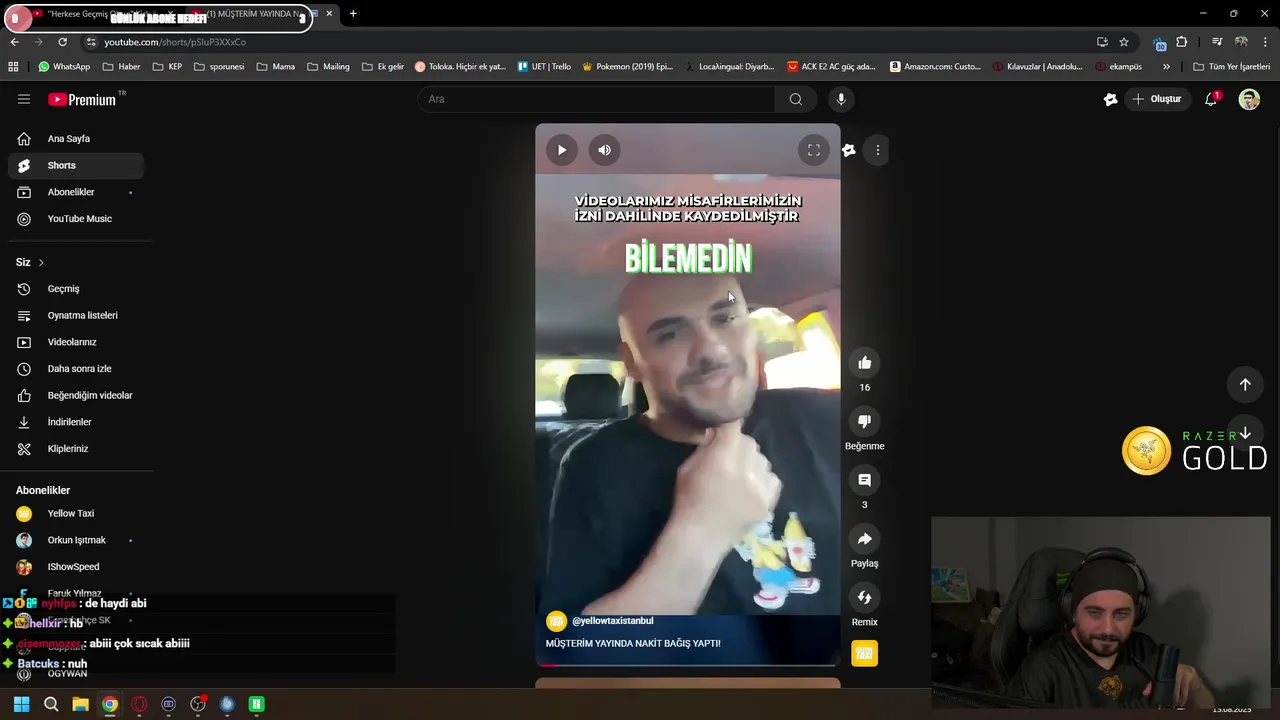Open a new Chrome tab

coord(353,14)
